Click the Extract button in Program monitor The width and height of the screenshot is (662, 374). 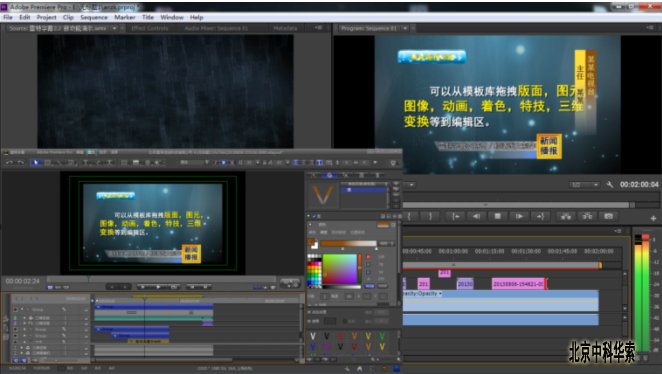587,216
